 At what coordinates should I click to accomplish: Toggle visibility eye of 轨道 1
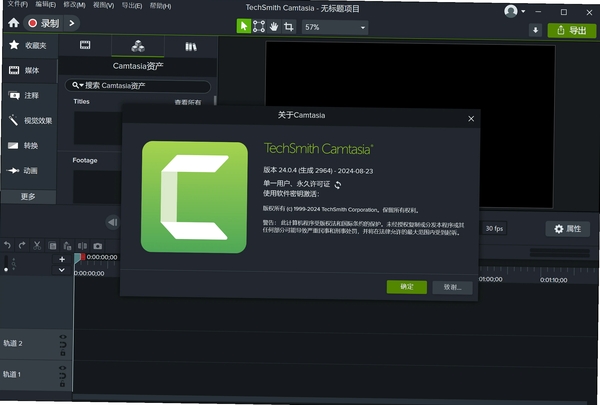pyautogui.click(x=62, y=368)
